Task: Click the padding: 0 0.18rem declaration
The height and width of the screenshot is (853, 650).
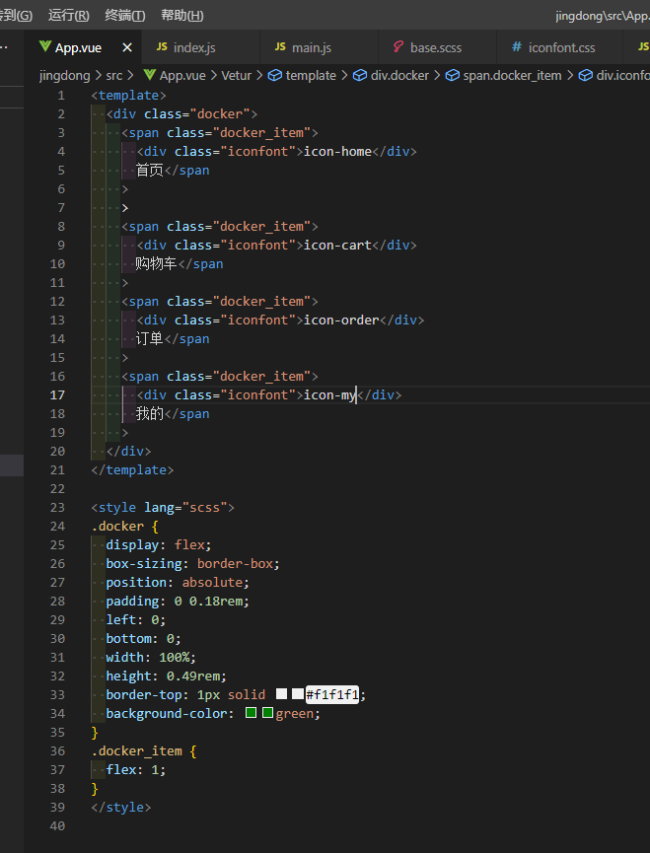Action: point(178,601)
